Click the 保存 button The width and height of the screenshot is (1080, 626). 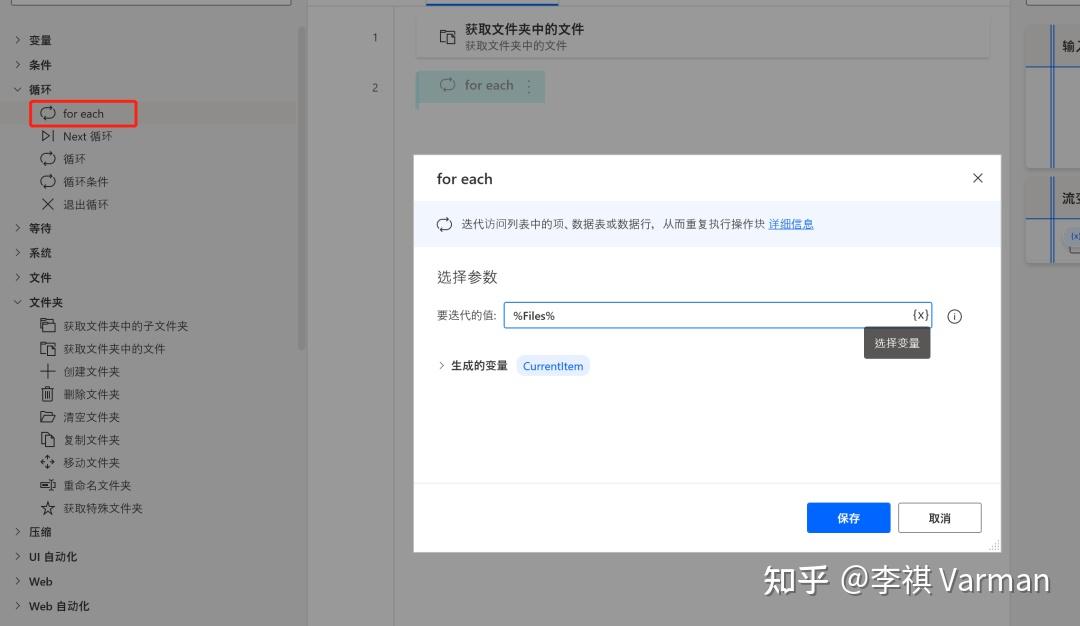coord(848,517)
